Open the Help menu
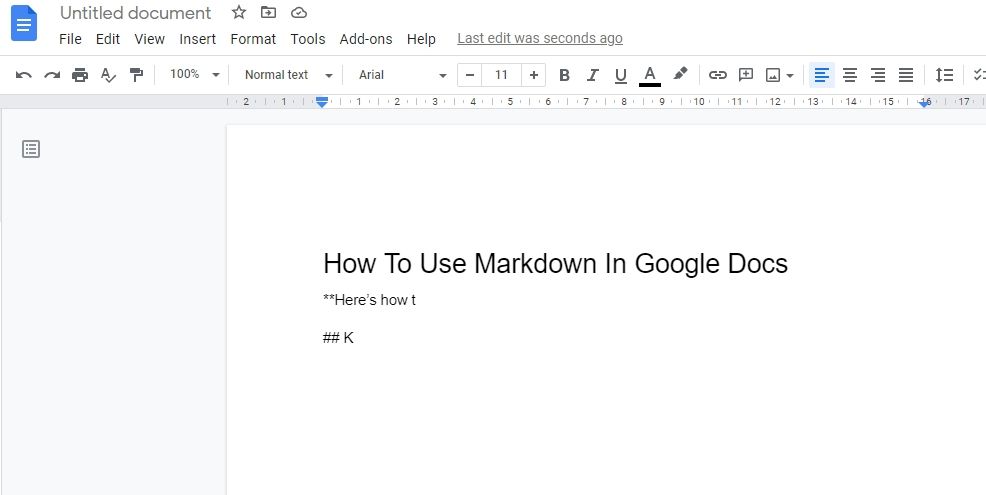The image size is (986, 495). point(421,39)
